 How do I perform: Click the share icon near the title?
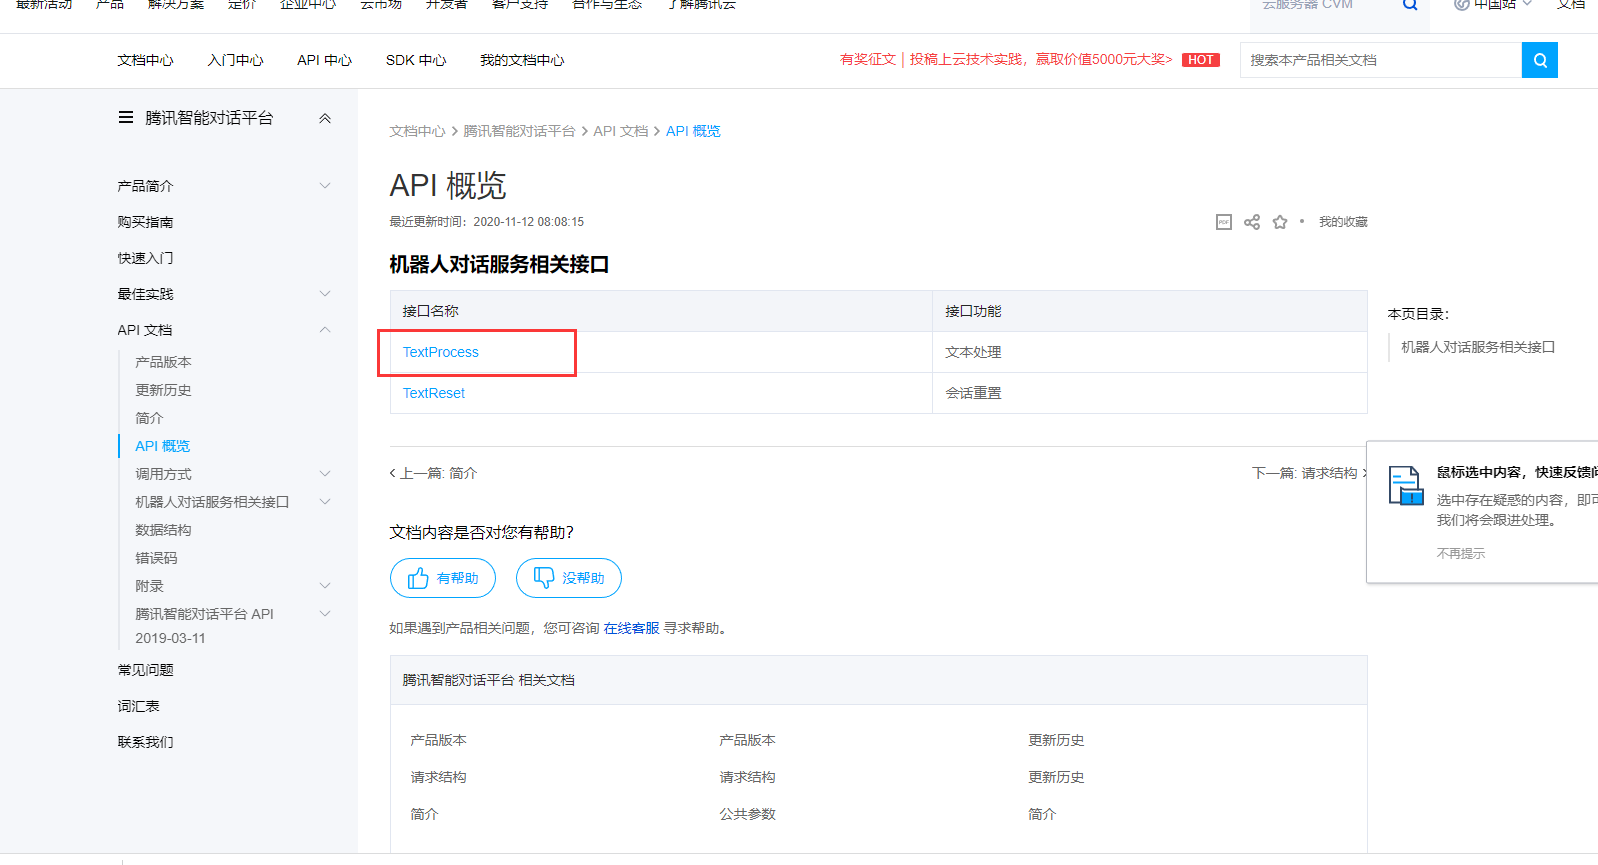1252,222
